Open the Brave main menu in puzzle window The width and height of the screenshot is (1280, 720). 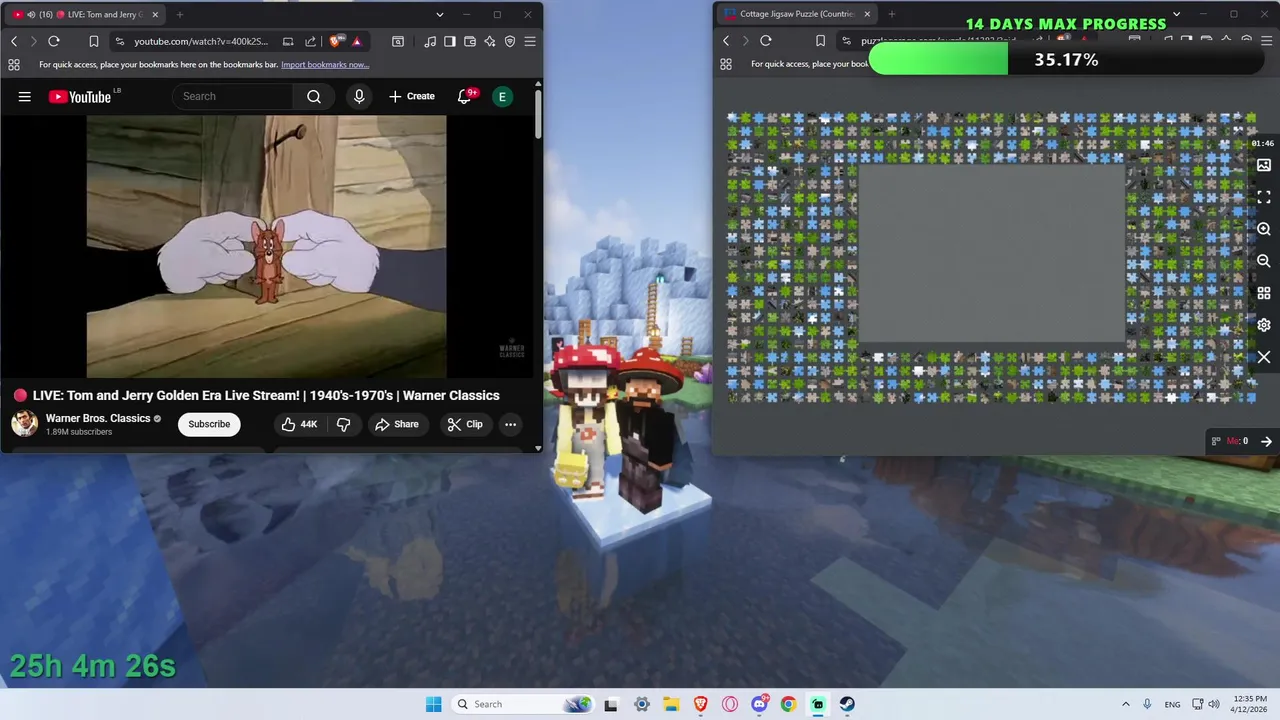pyautogui.click(x=1266, y=41)
